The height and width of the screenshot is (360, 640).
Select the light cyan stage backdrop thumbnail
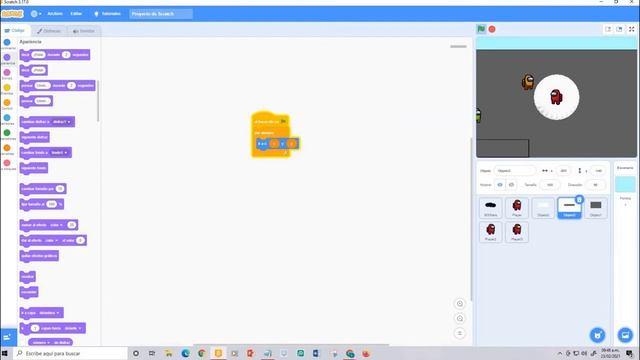point(625,184)
